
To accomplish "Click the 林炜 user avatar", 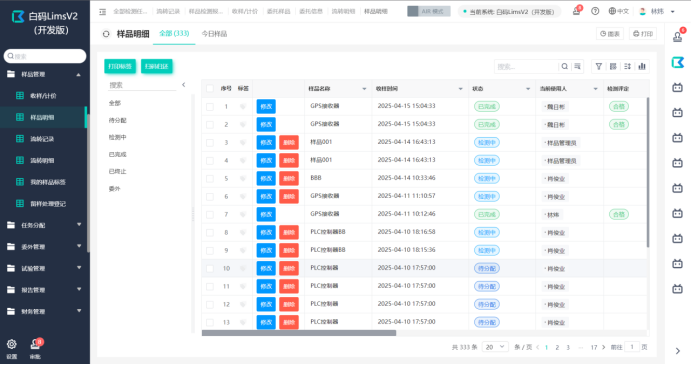I will click(x=643, y=11).
